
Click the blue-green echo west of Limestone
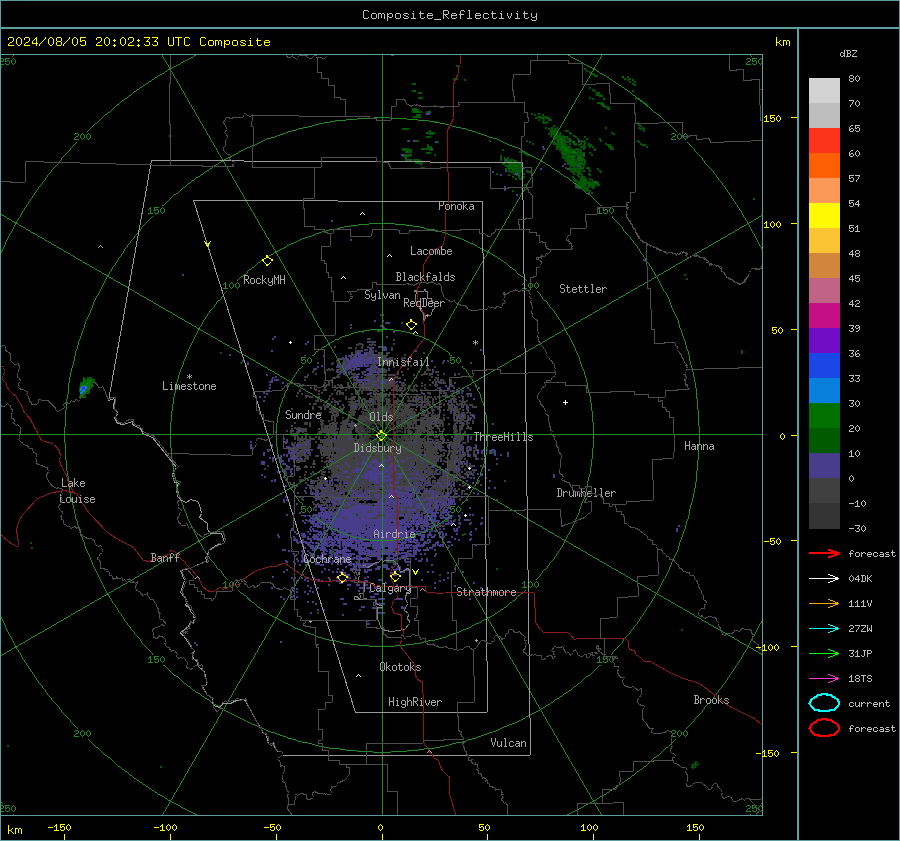[86, 387]
